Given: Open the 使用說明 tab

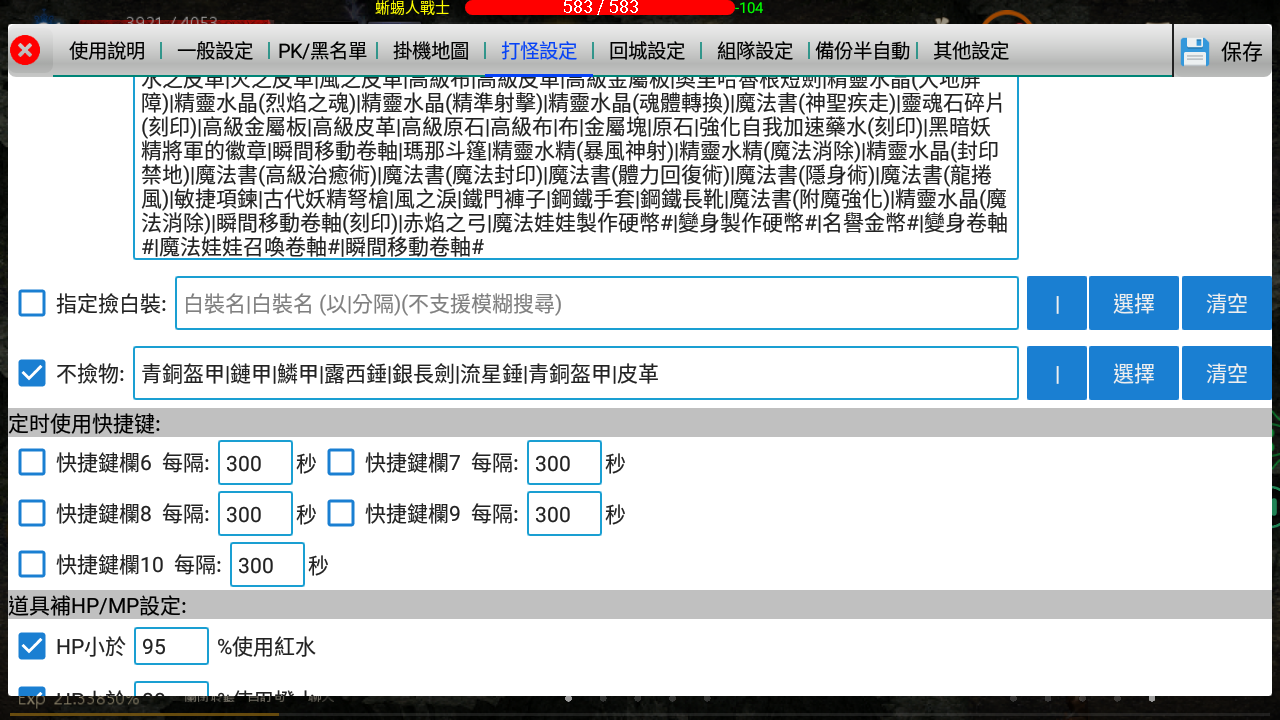Looking at the screenshot, I should (107, 51).
